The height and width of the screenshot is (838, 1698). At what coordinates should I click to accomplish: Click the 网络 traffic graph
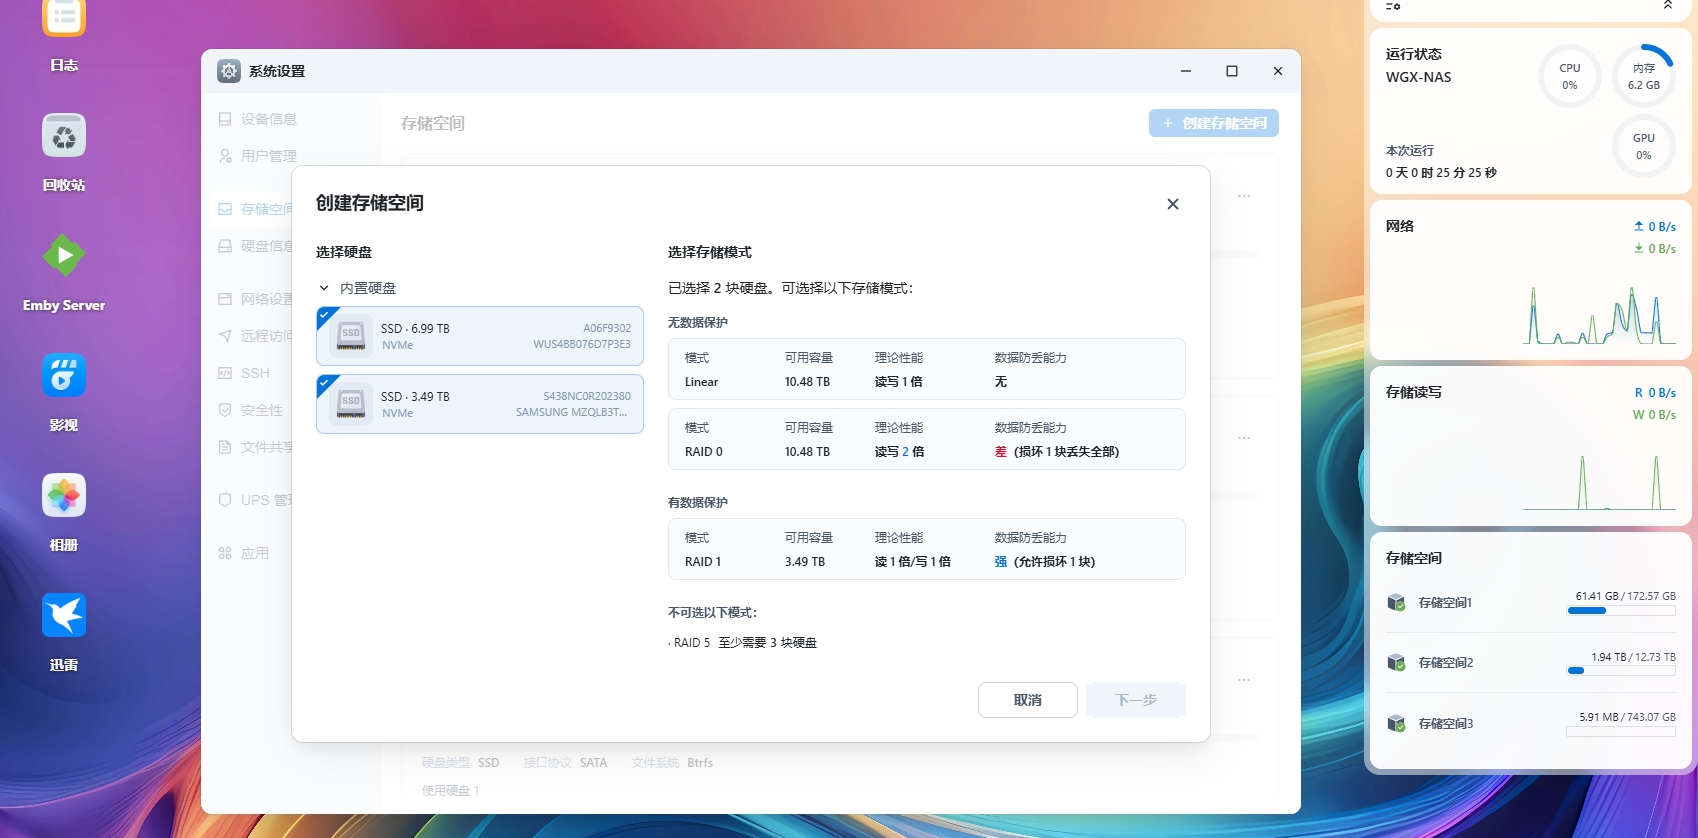click(1600, 316)
